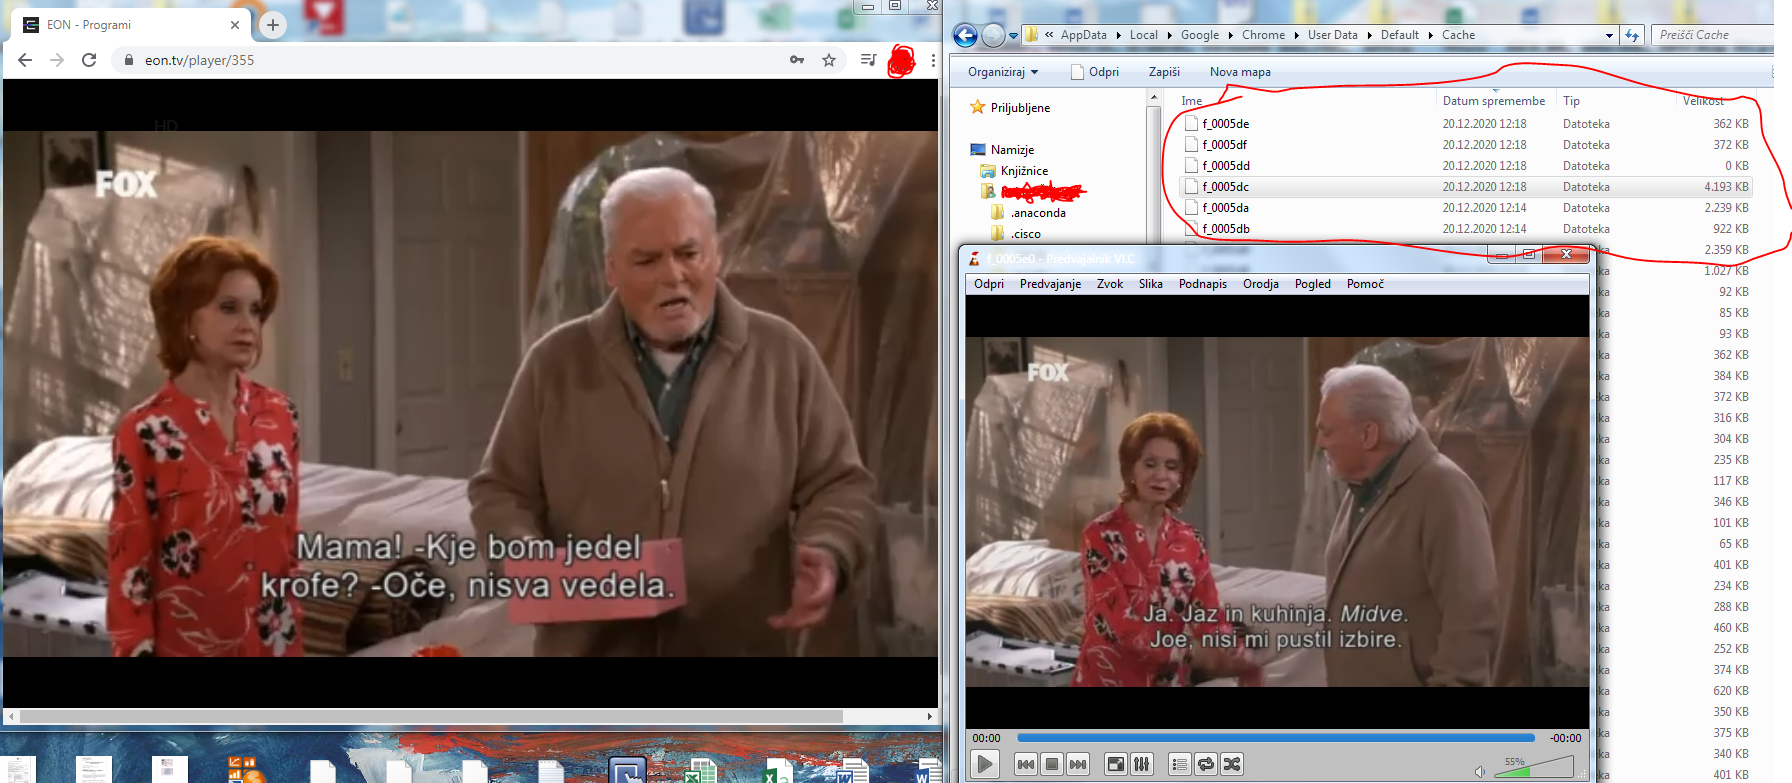The height and width of the screenshot is (783, 1792).
Task: Close the EON - Programi tab
Action: pyautogui.click(x=235, y=25)
